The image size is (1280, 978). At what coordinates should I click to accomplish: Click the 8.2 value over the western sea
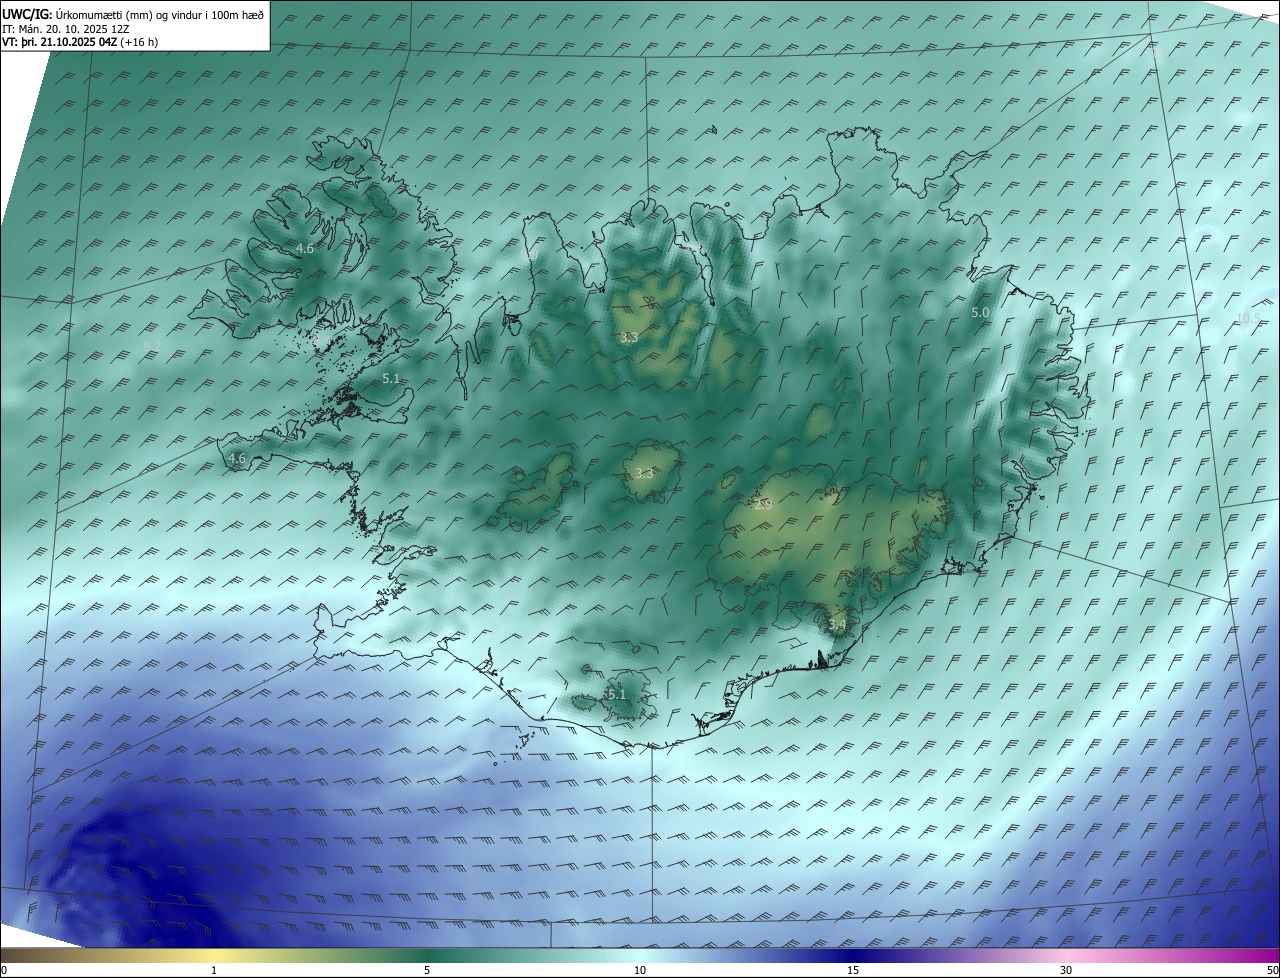point(152,346)
